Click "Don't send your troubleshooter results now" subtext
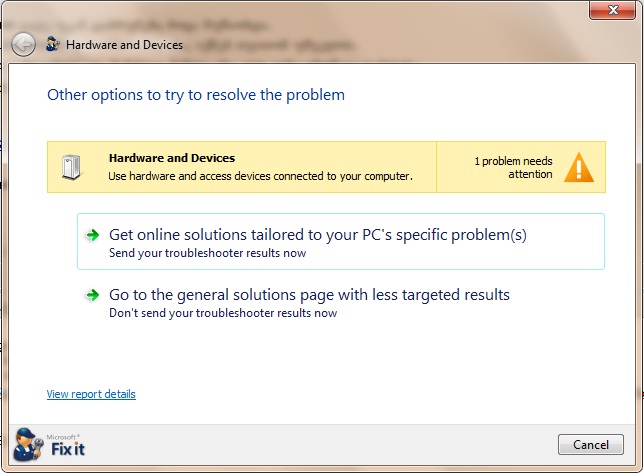The image size is (644, 474). (x=222, y=313)
